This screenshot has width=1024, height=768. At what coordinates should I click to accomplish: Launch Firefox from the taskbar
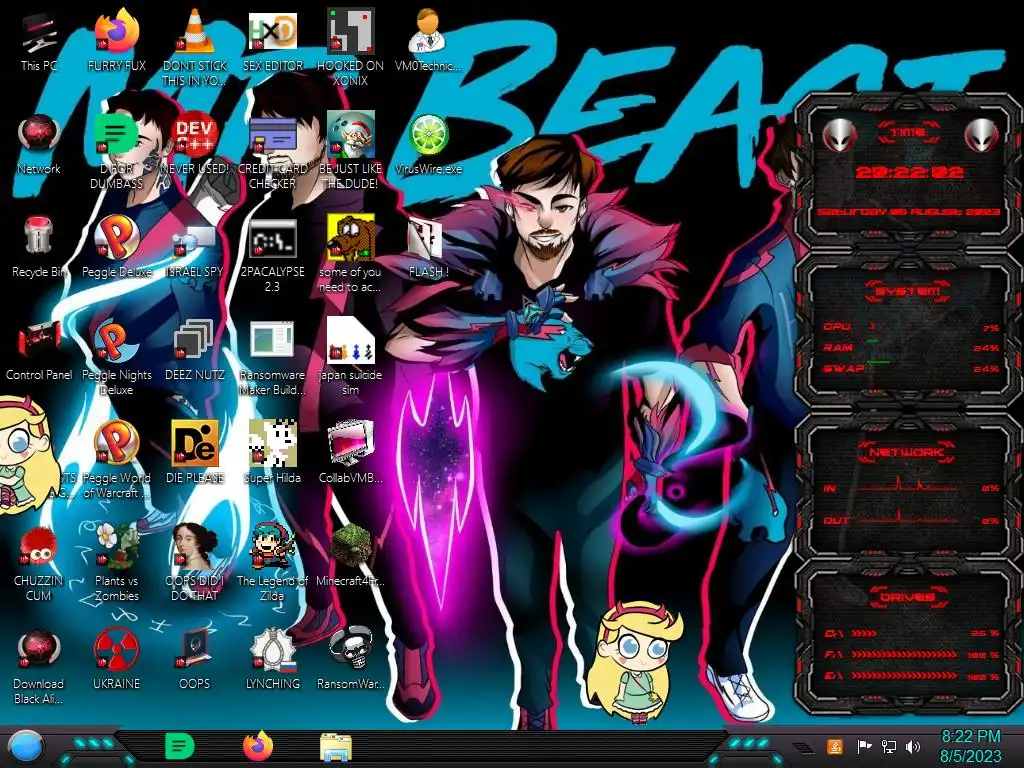258,746
